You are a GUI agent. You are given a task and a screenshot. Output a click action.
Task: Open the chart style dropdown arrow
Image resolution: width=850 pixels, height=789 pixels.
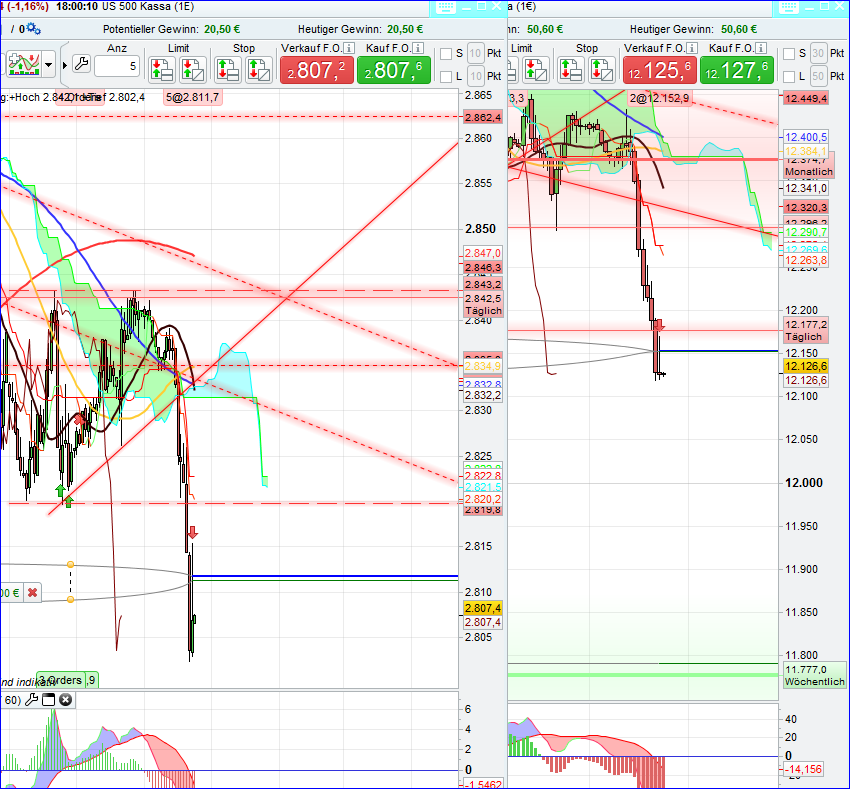(x=48, y=64)
